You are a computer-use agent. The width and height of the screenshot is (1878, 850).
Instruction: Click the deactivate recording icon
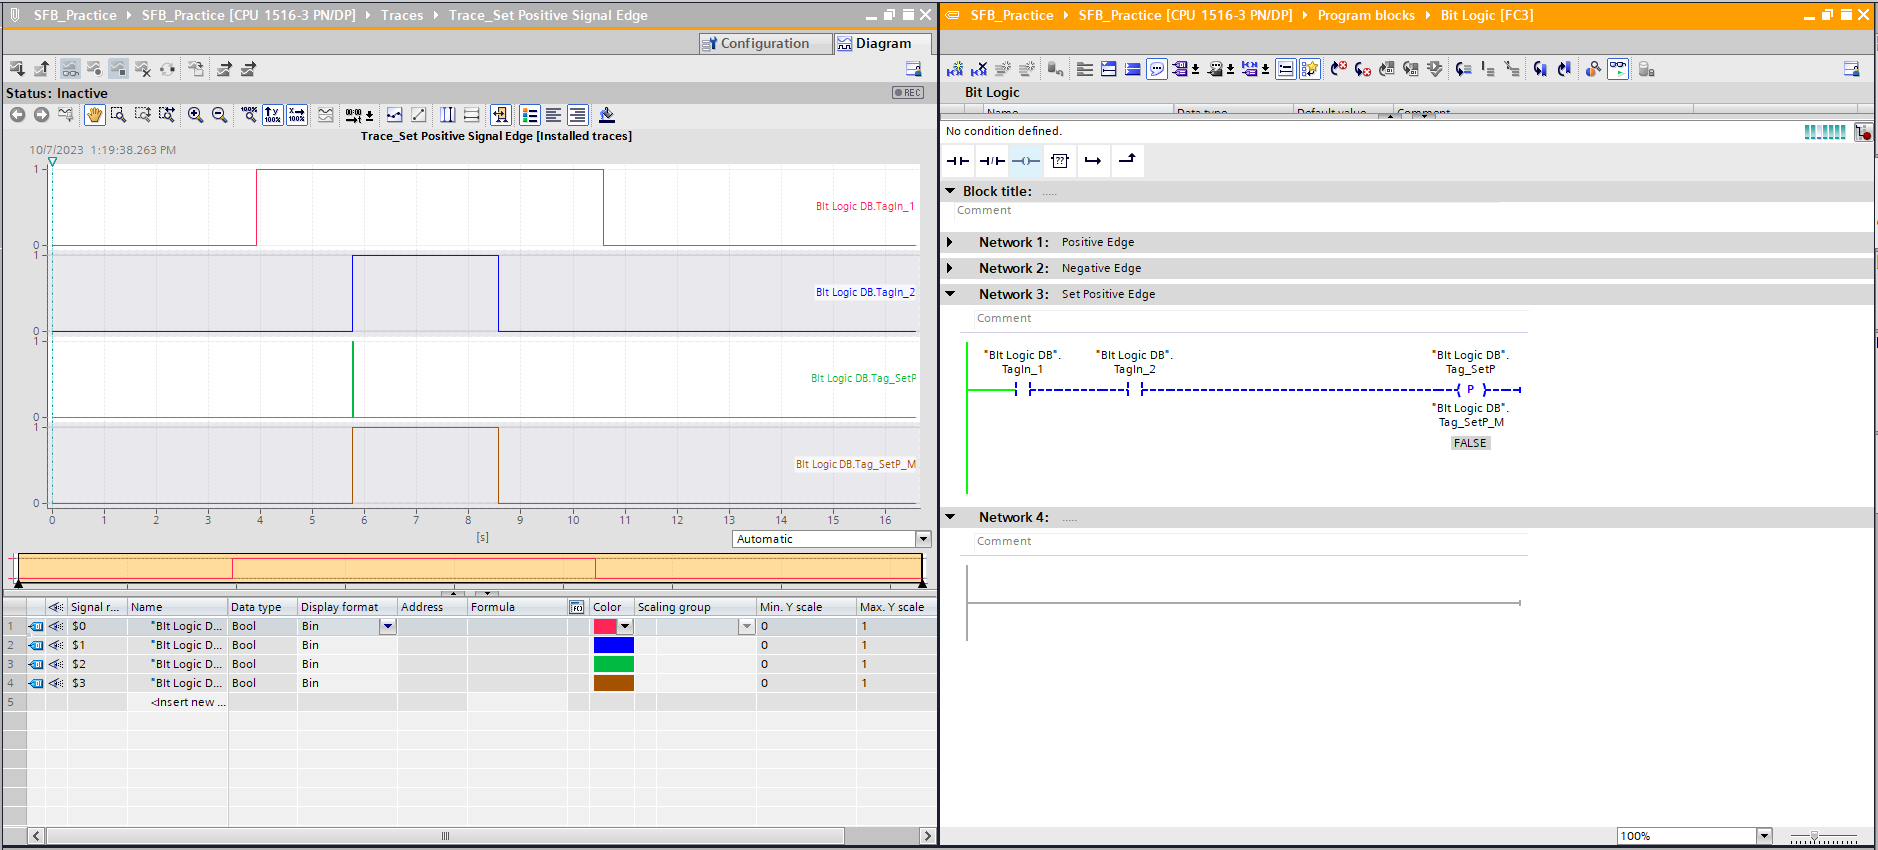[118, 69]
